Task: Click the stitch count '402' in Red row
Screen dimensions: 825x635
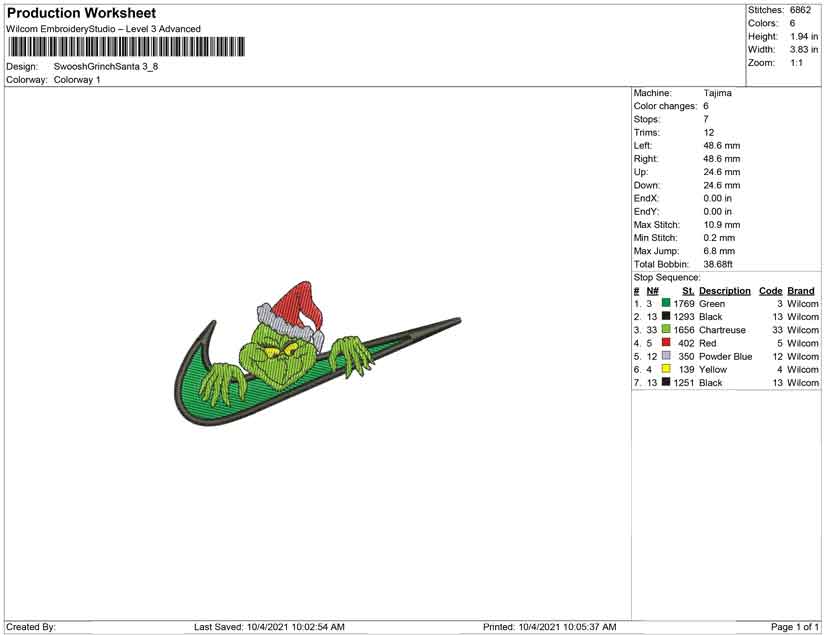Action: tap(687, 343)
